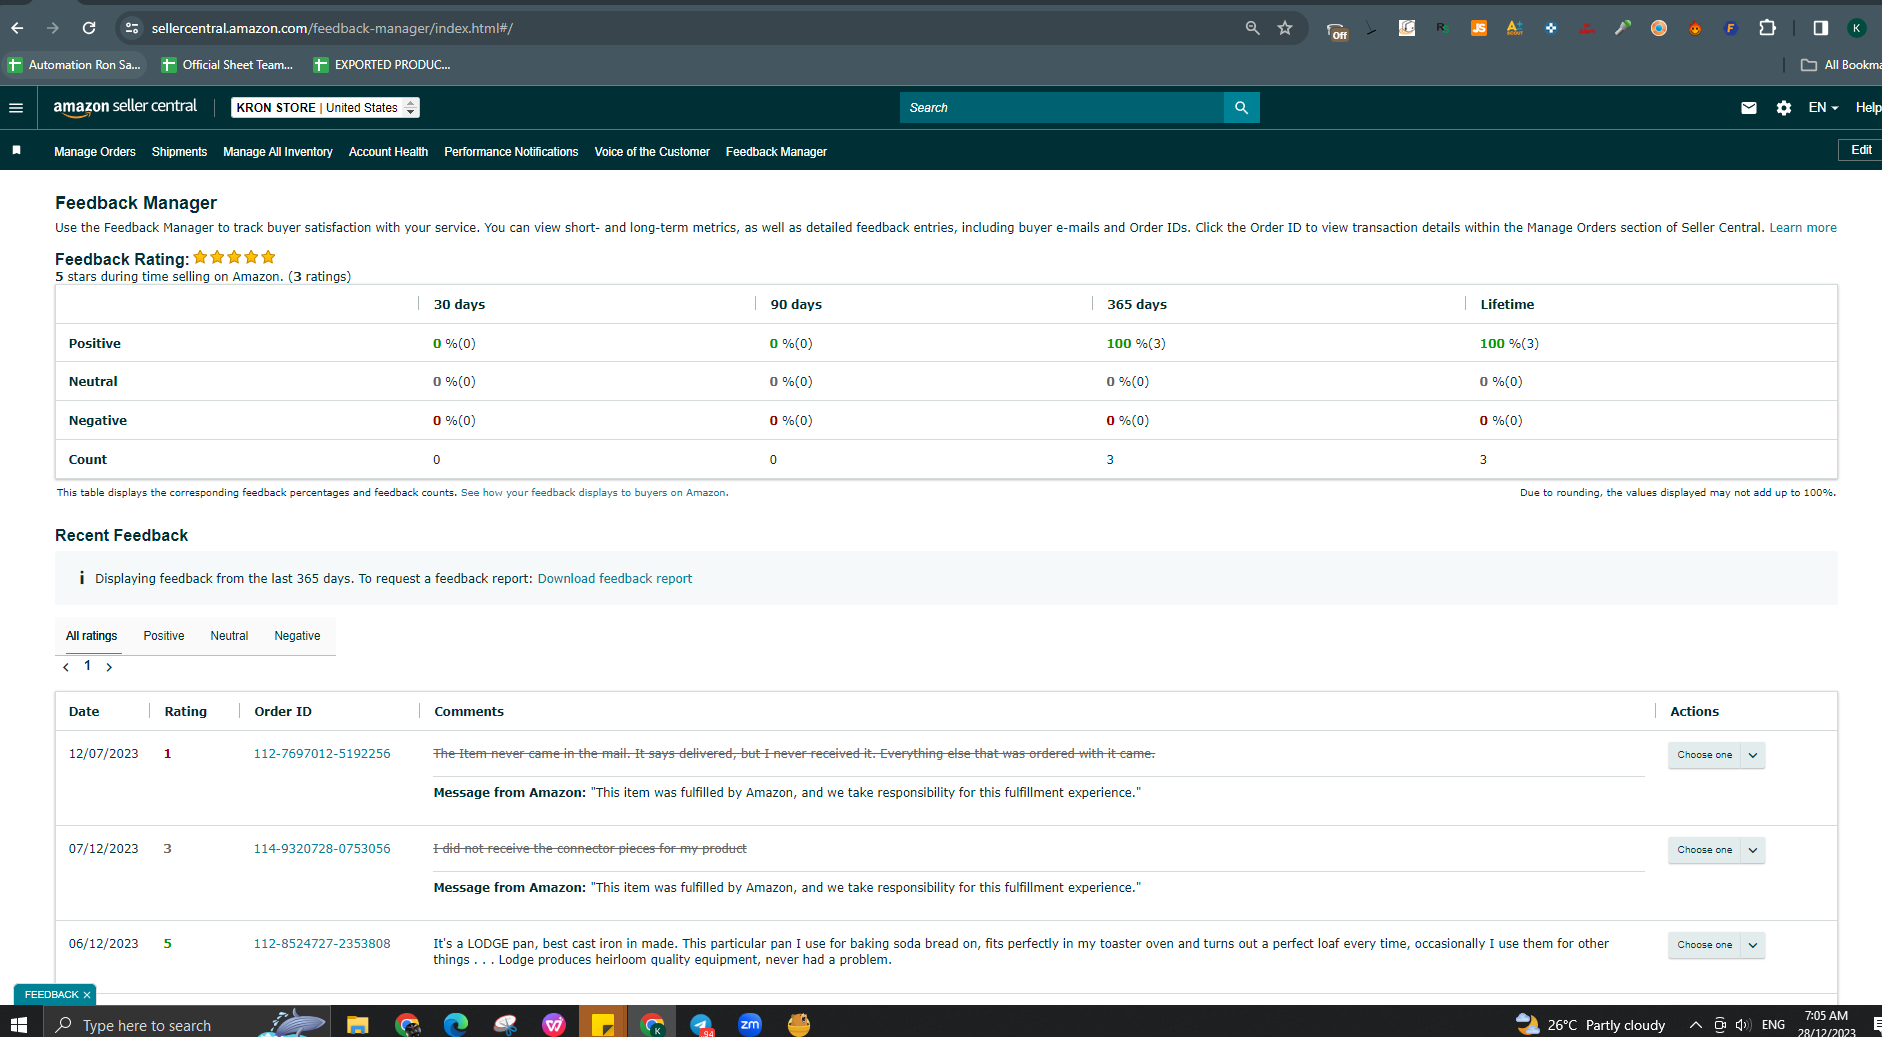Open the Seller Central settings gear
This screenshot has width=1882, height=1037.
click(x=1784, y=108)
